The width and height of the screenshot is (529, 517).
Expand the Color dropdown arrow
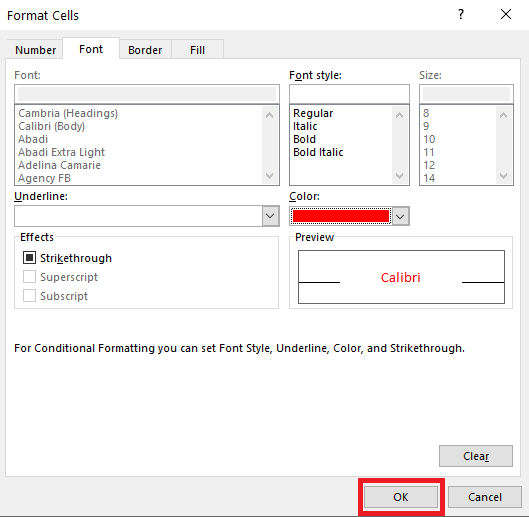[x=400, y=216]
